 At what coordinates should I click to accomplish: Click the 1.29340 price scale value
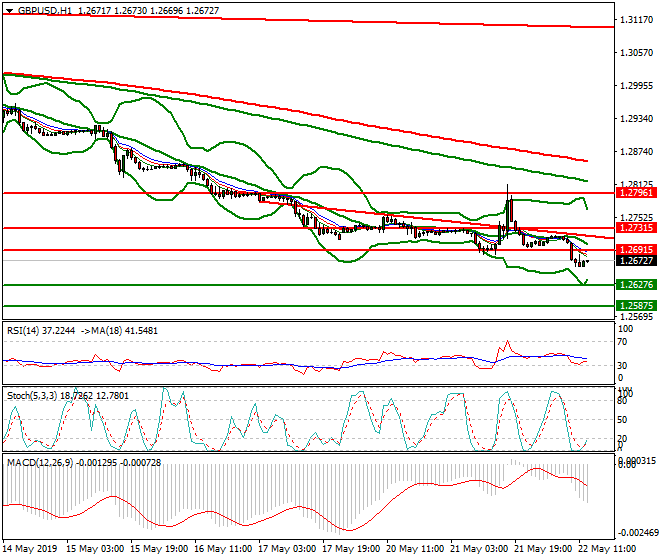636,119
